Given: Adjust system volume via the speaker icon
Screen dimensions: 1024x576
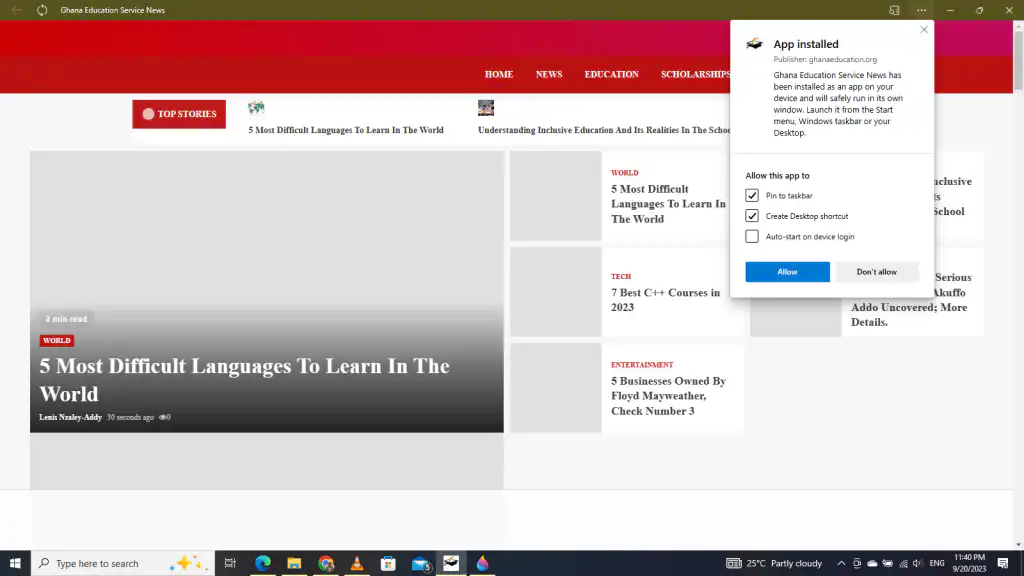Looking at the screenshot, I should pyautogui.click(x=916, y=563).
